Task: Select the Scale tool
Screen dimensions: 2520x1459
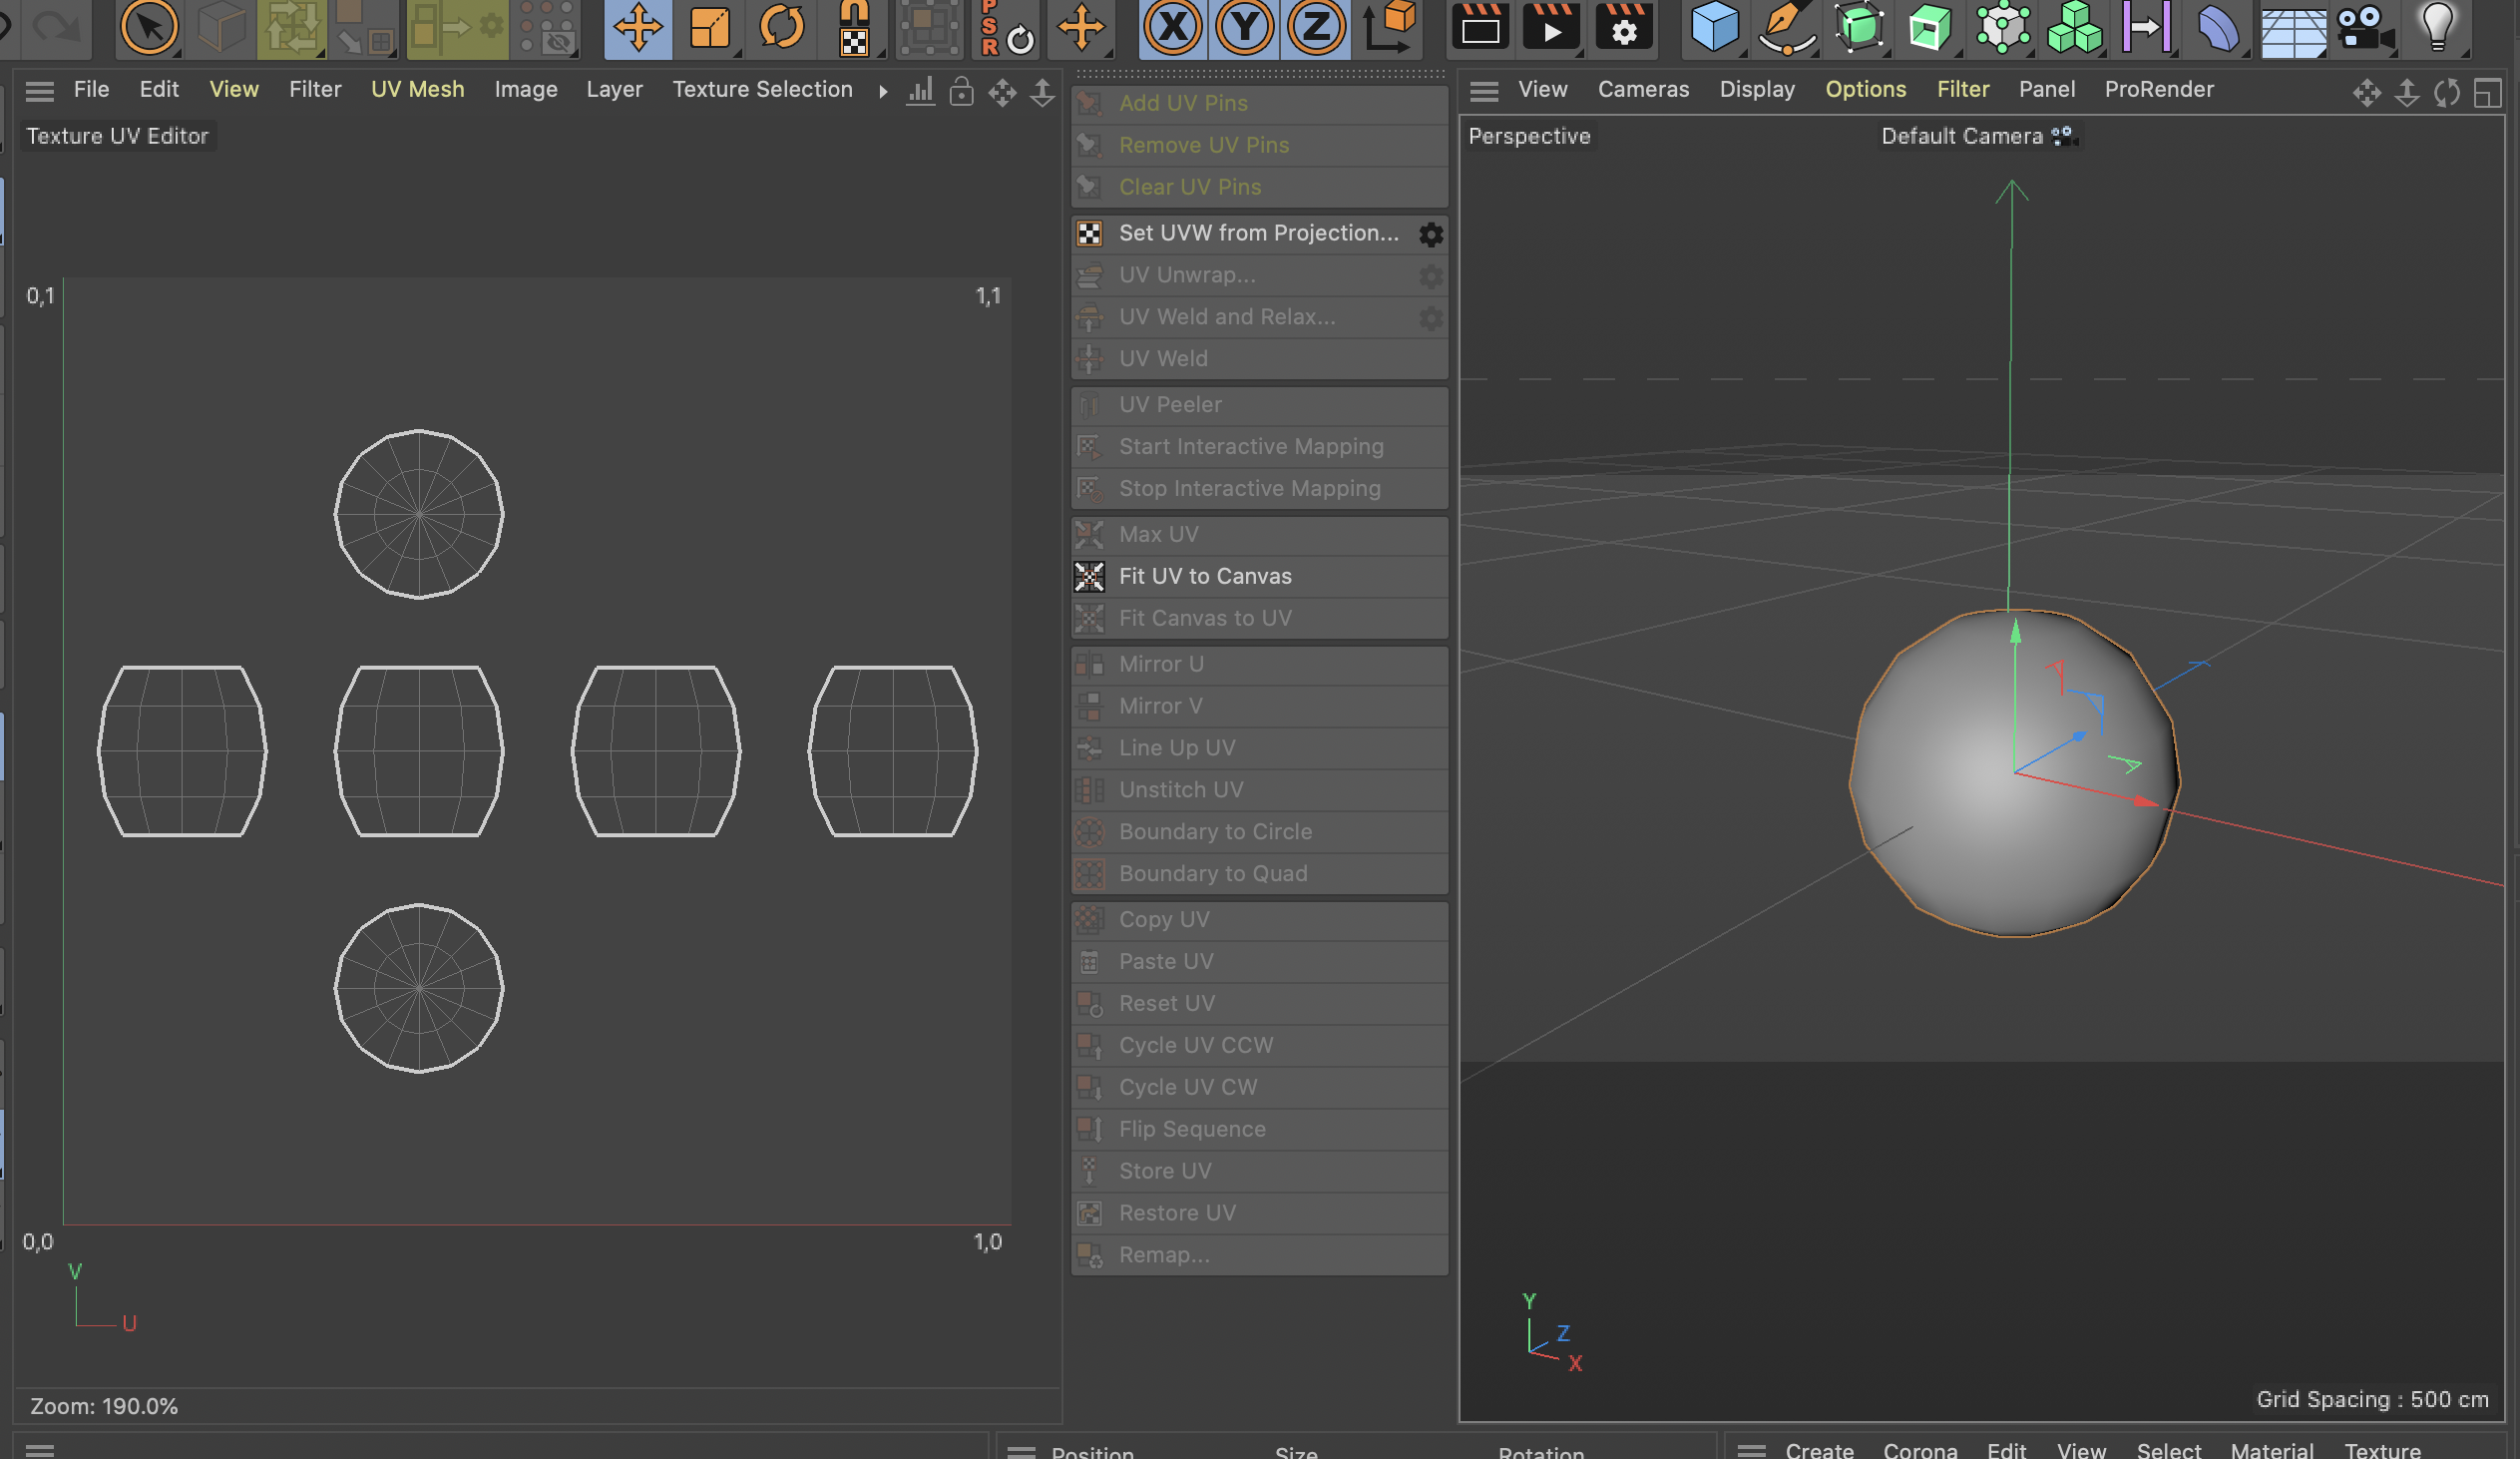Action: click(x=709, y=27)
